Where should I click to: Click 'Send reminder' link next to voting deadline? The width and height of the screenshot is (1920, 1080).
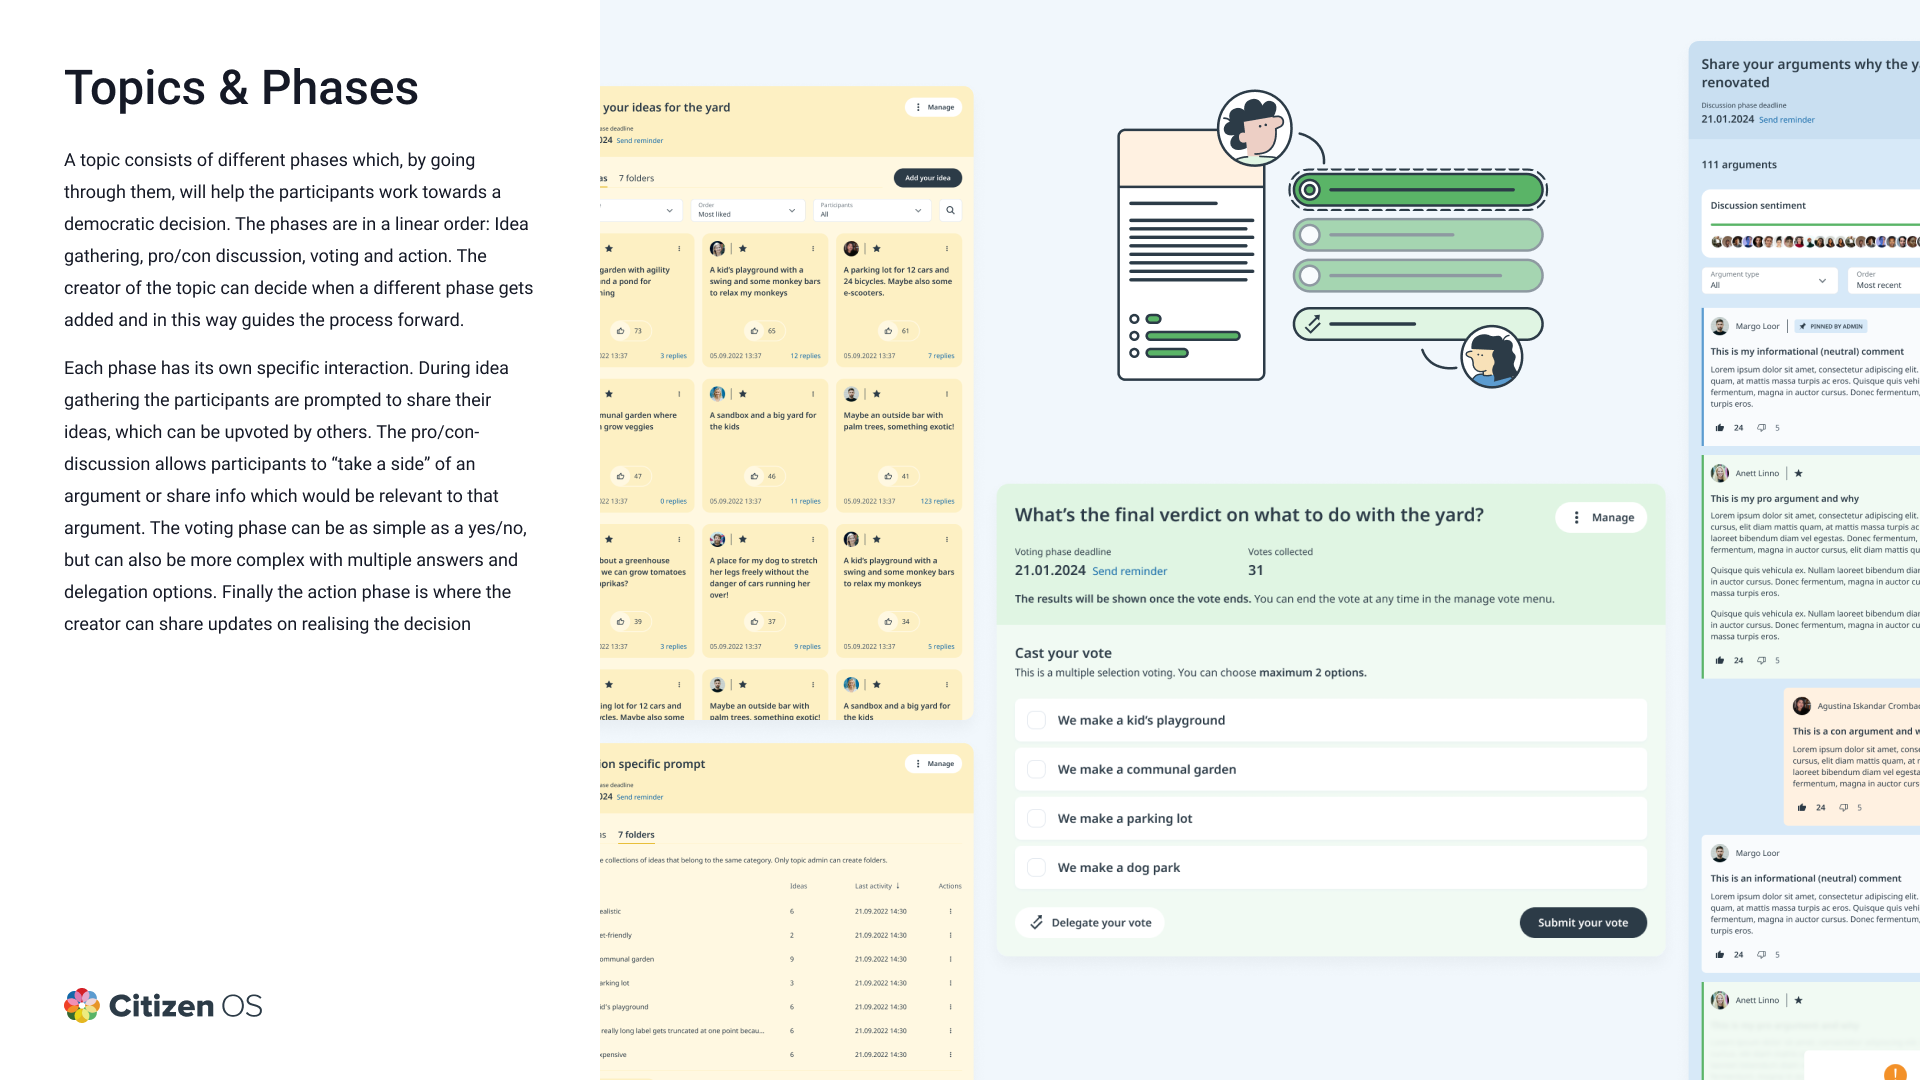tap(1129, 571)
